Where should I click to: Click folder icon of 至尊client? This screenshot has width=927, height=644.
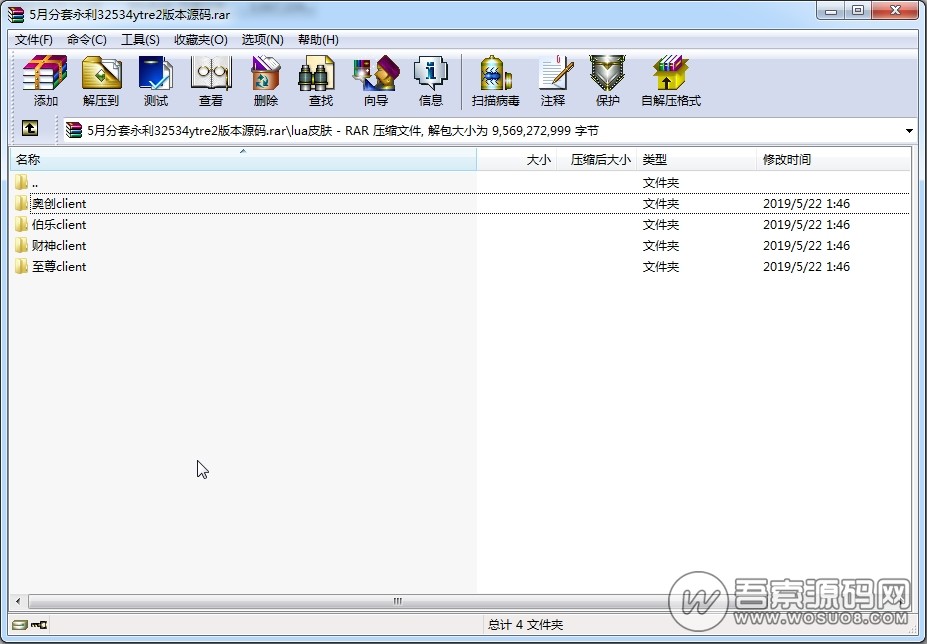pyautogui.click(x=21, y=267)
